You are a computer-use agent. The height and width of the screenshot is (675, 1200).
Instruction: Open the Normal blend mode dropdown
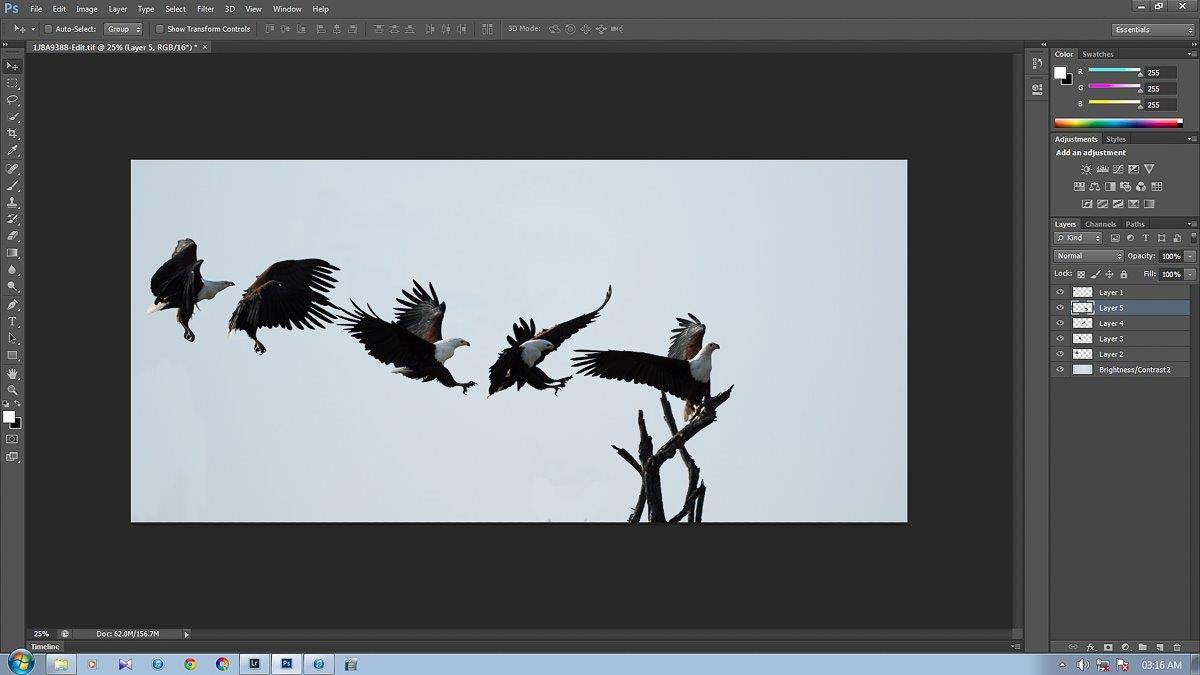click(1089, 256)
